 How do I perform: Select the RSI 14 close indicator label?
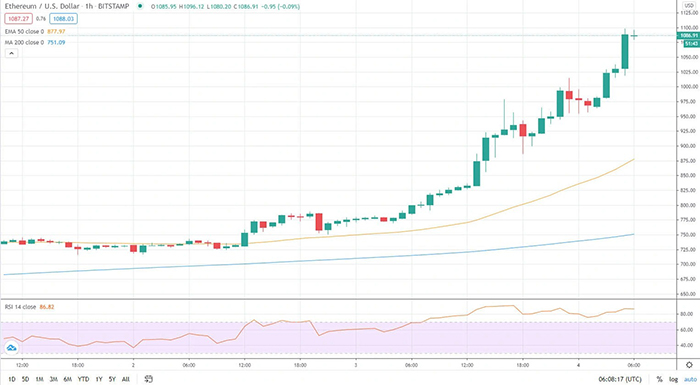coord(21,307)
